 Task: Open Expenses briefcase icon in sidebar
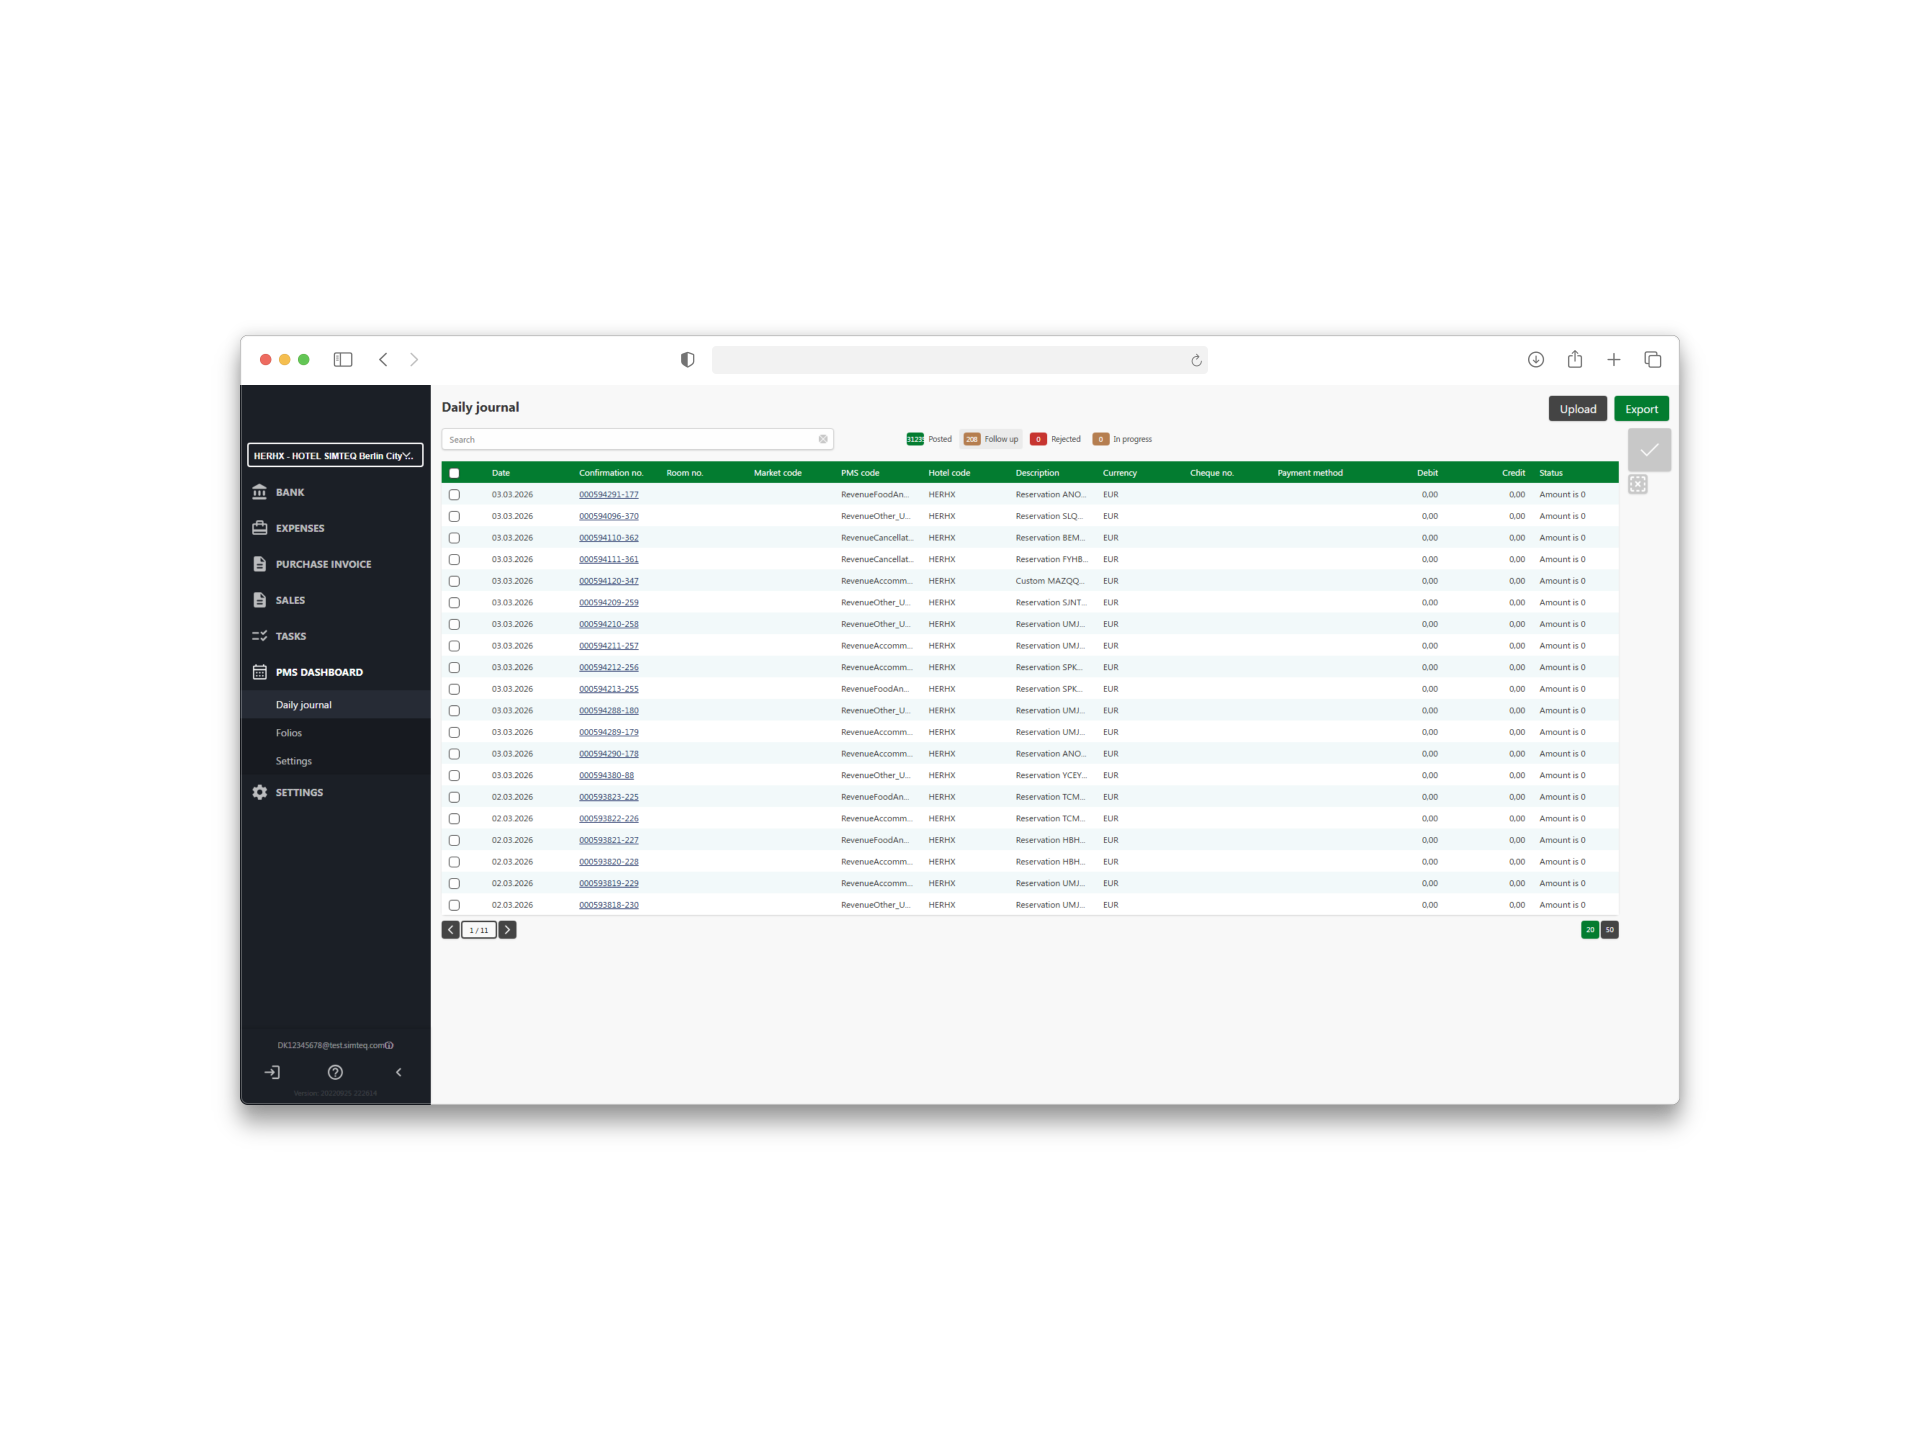[260, 528]
